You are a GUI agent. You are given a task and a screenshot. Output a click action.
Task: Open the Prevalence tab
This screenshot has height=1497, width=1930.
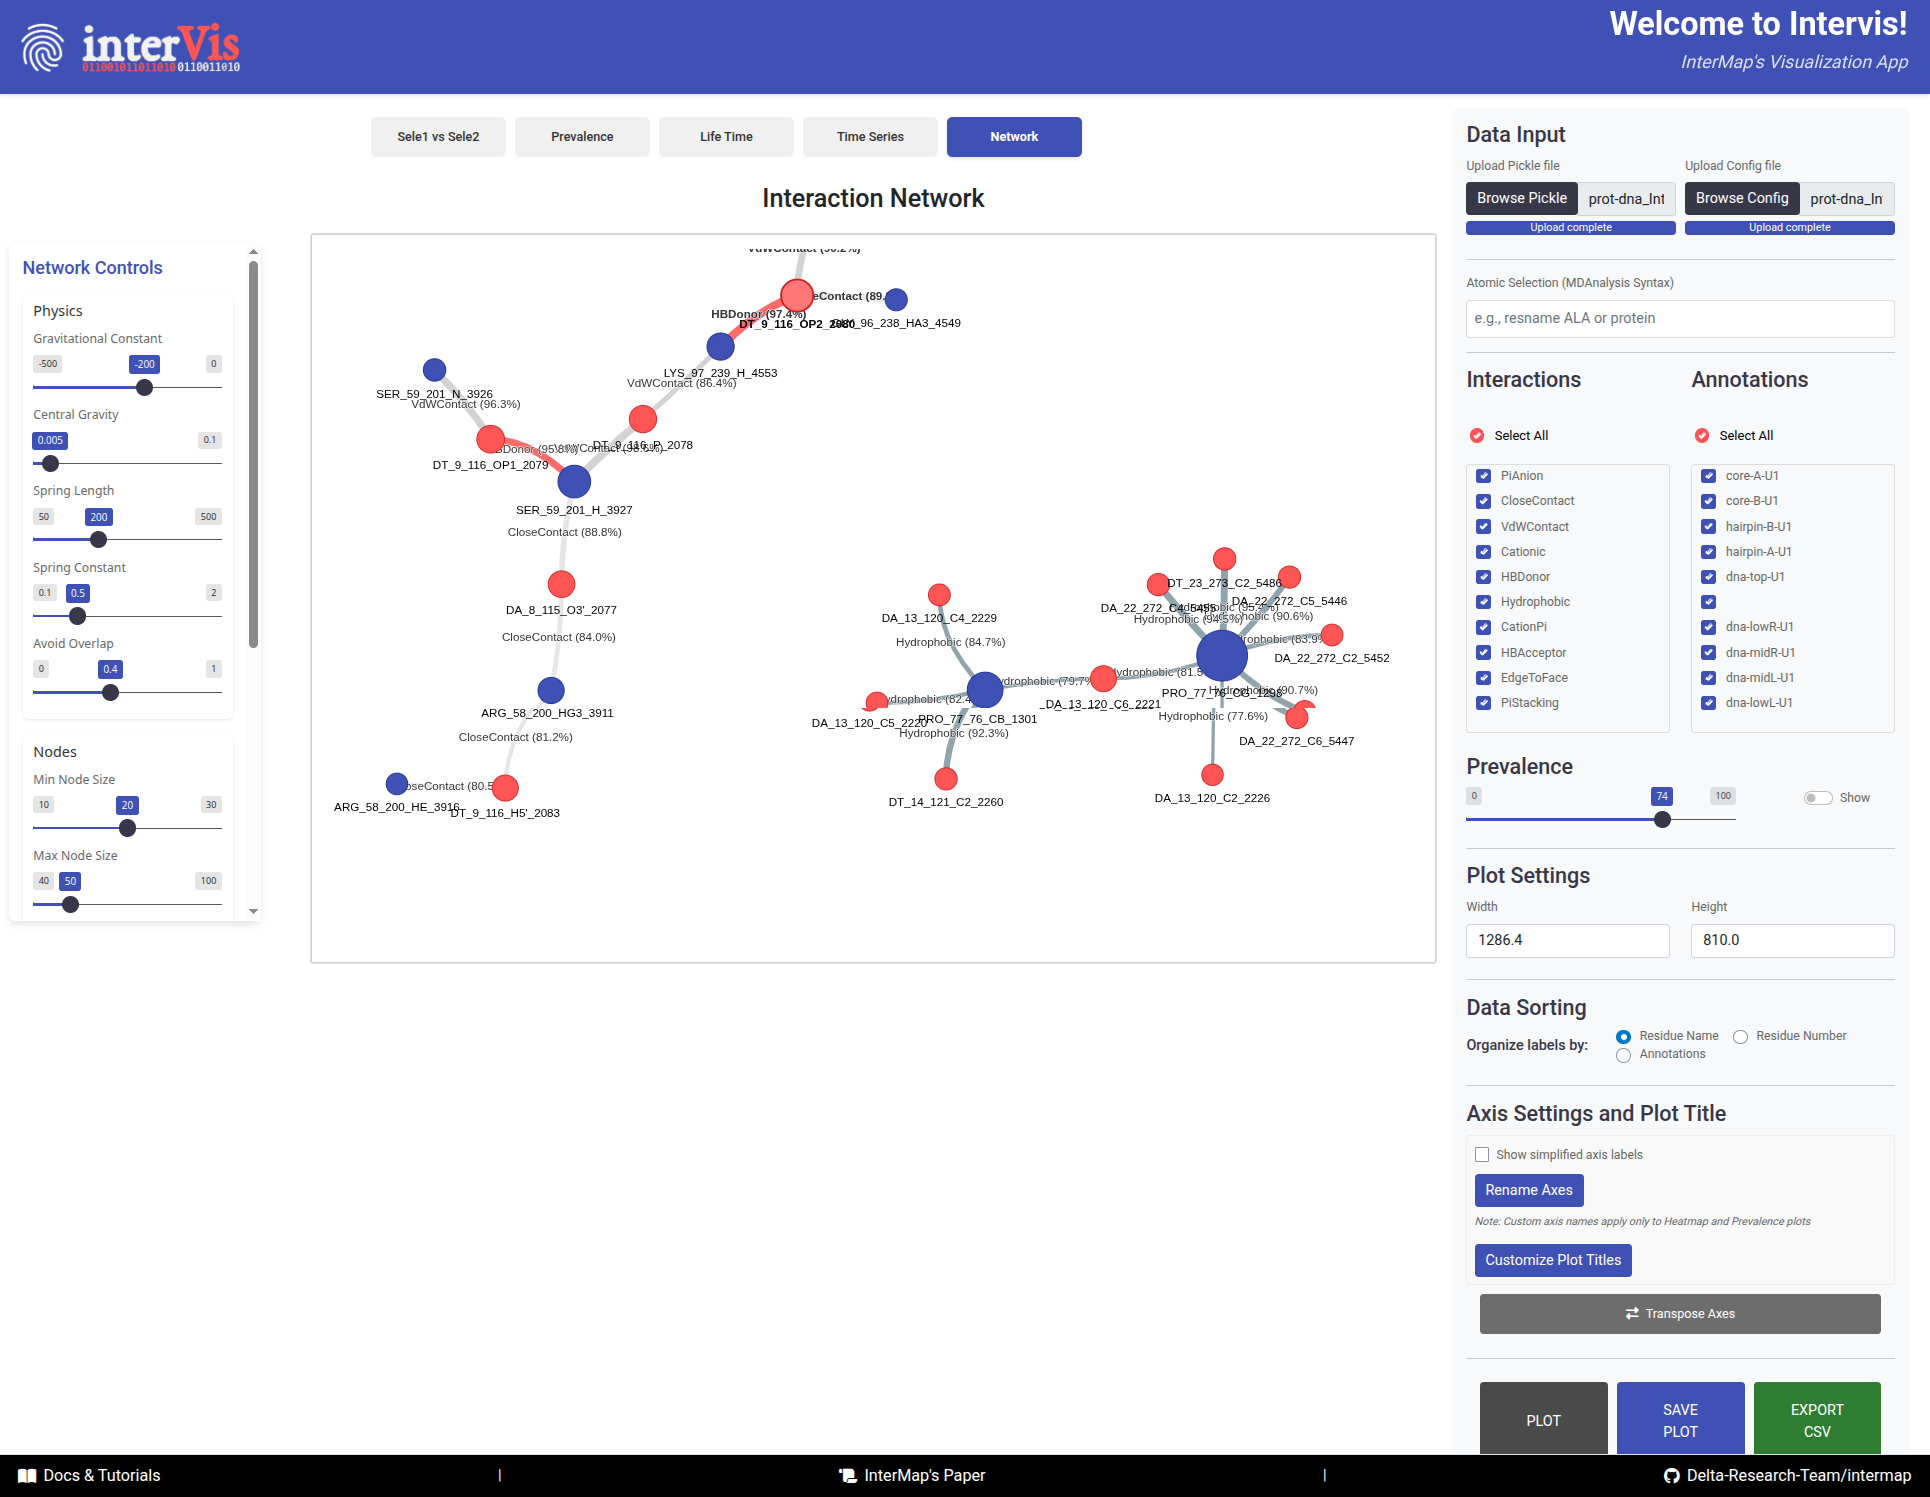582,137
